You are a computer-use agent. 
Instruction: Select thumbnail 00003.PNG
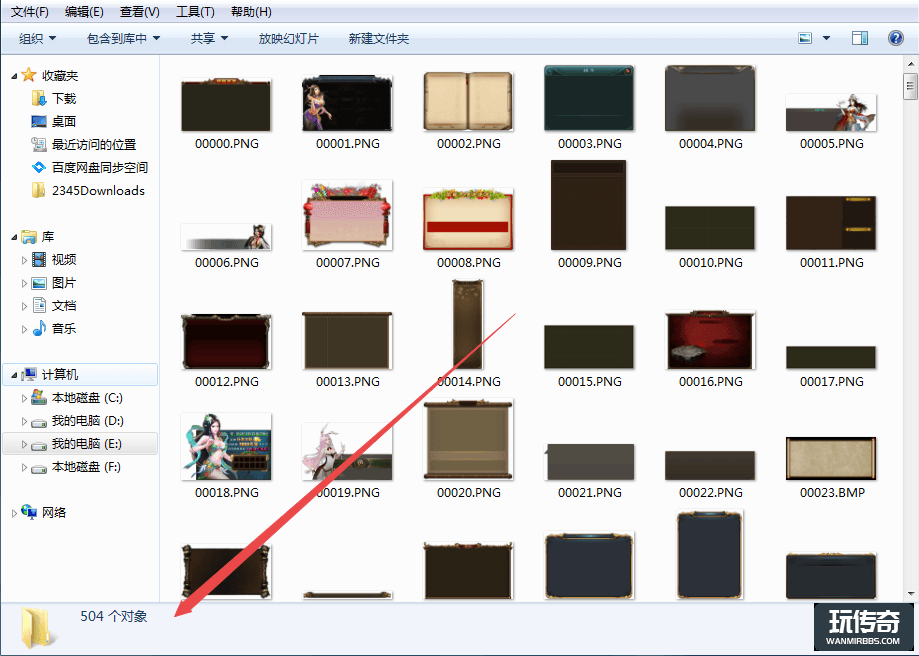click(589, 98)
